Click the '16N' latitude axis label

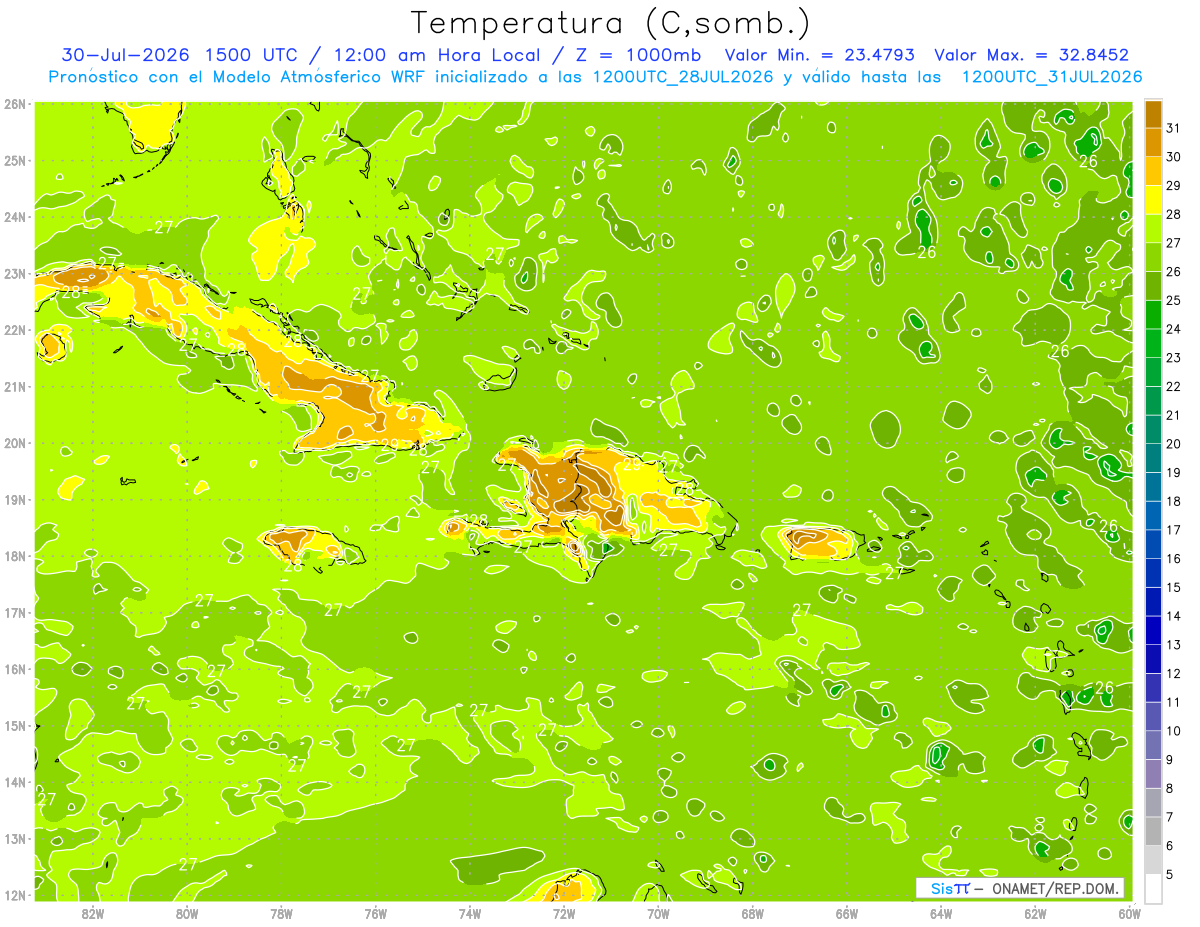(14, 669)
